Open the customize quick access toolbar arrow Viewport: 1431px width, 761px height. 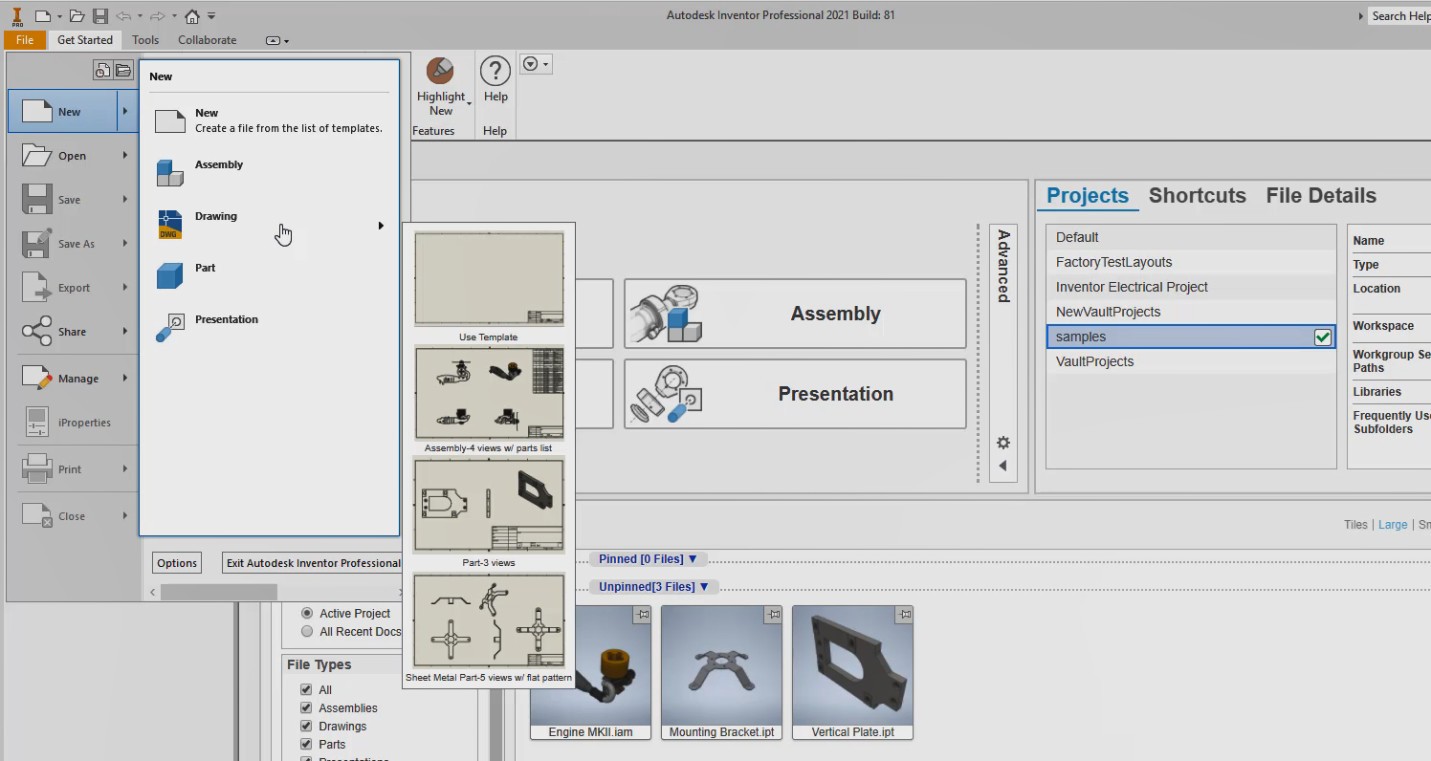(x=212, y=16)
